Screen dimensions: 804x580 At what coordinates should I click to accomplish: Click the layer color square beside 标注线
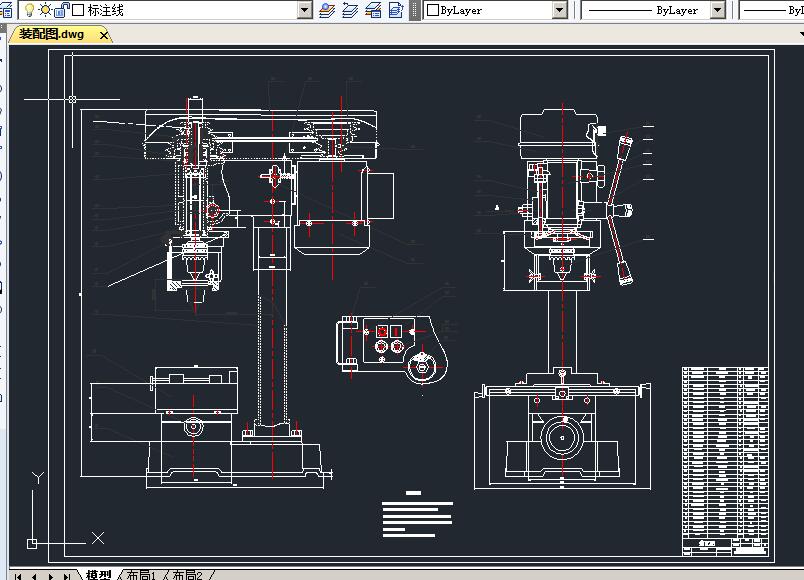point(78,10)
